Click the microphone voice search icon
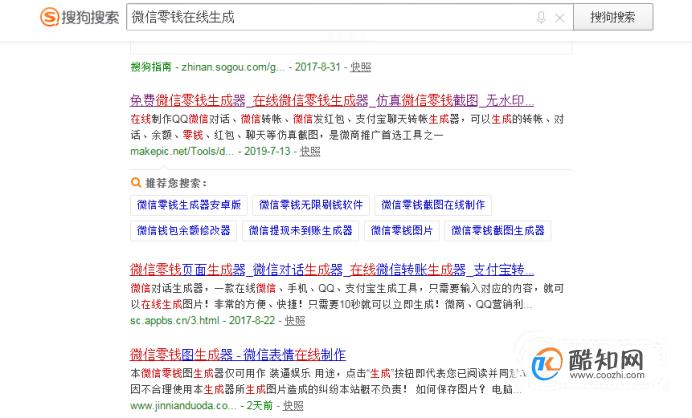The image size is (692, 418). tap(541, 18)
